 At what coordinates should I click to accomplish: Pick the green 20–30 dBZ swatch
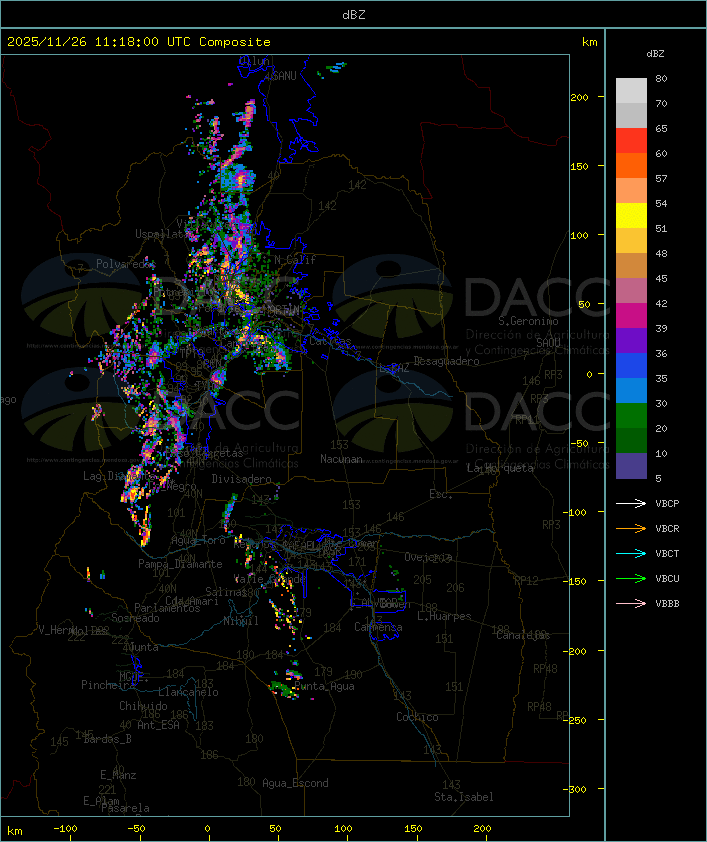pos(631,415)
